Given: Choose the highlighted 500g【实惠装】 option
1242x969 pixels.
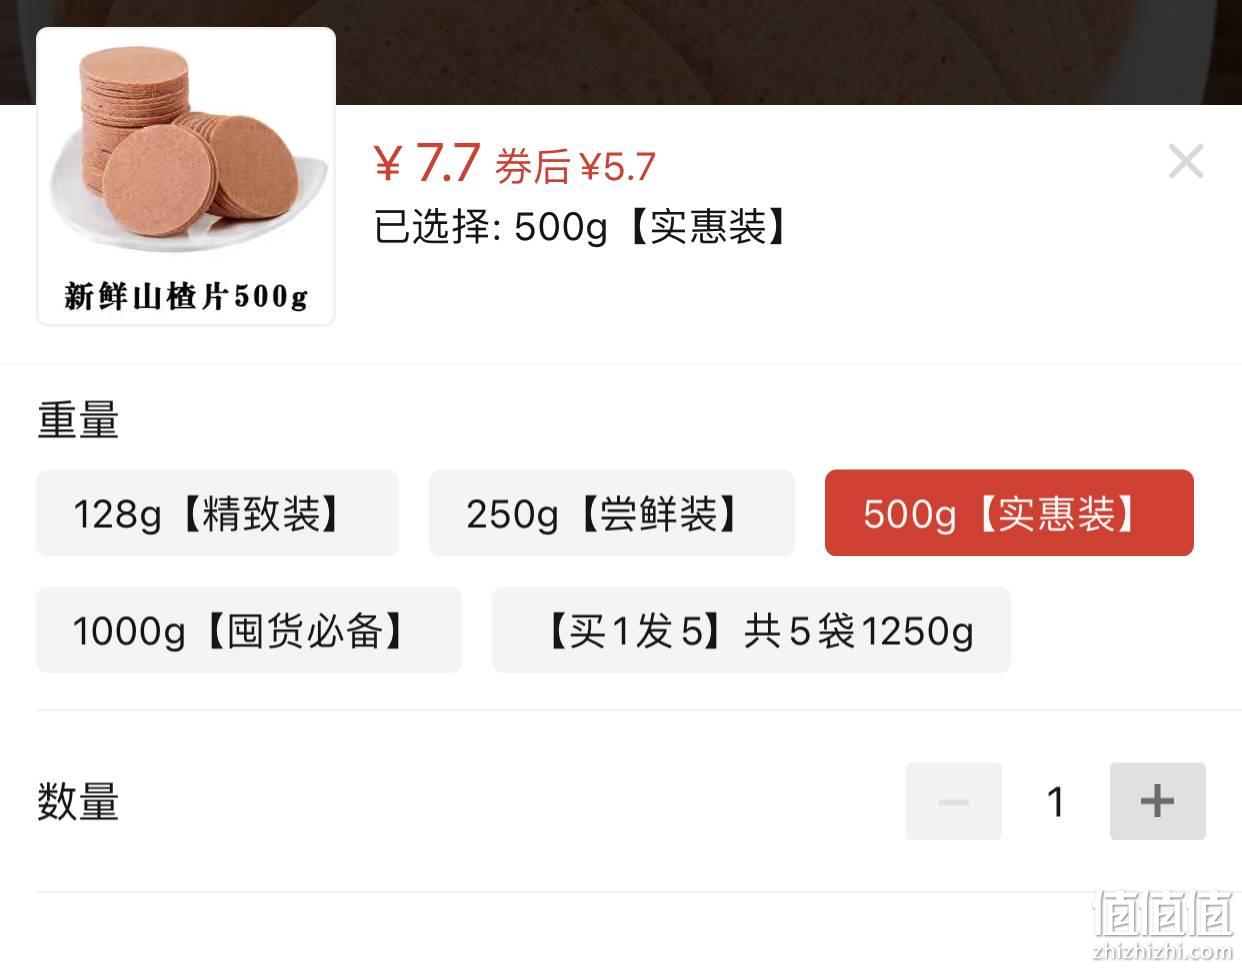Looking at the screenshot, I should (x=1009, y=513).
